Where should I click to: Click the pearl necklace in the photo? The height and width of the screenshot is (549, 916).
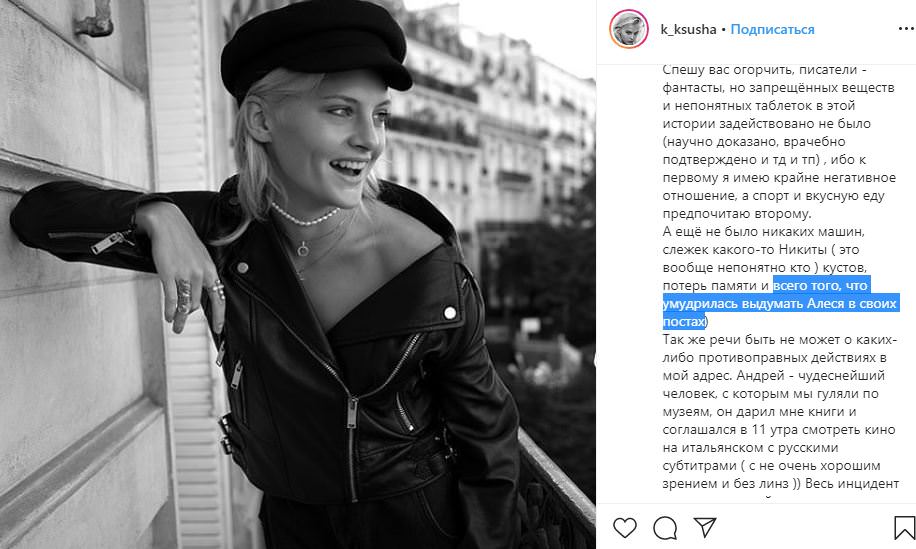[x=304, y=216]
